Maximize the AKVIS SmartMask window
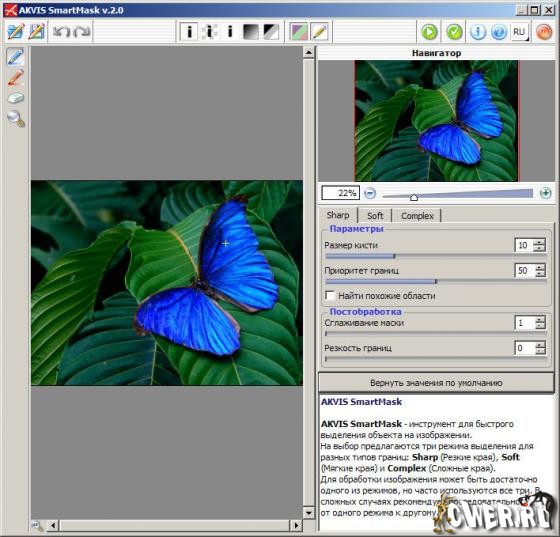This screenshot has height=537, width=560. (x=534, y=10)
